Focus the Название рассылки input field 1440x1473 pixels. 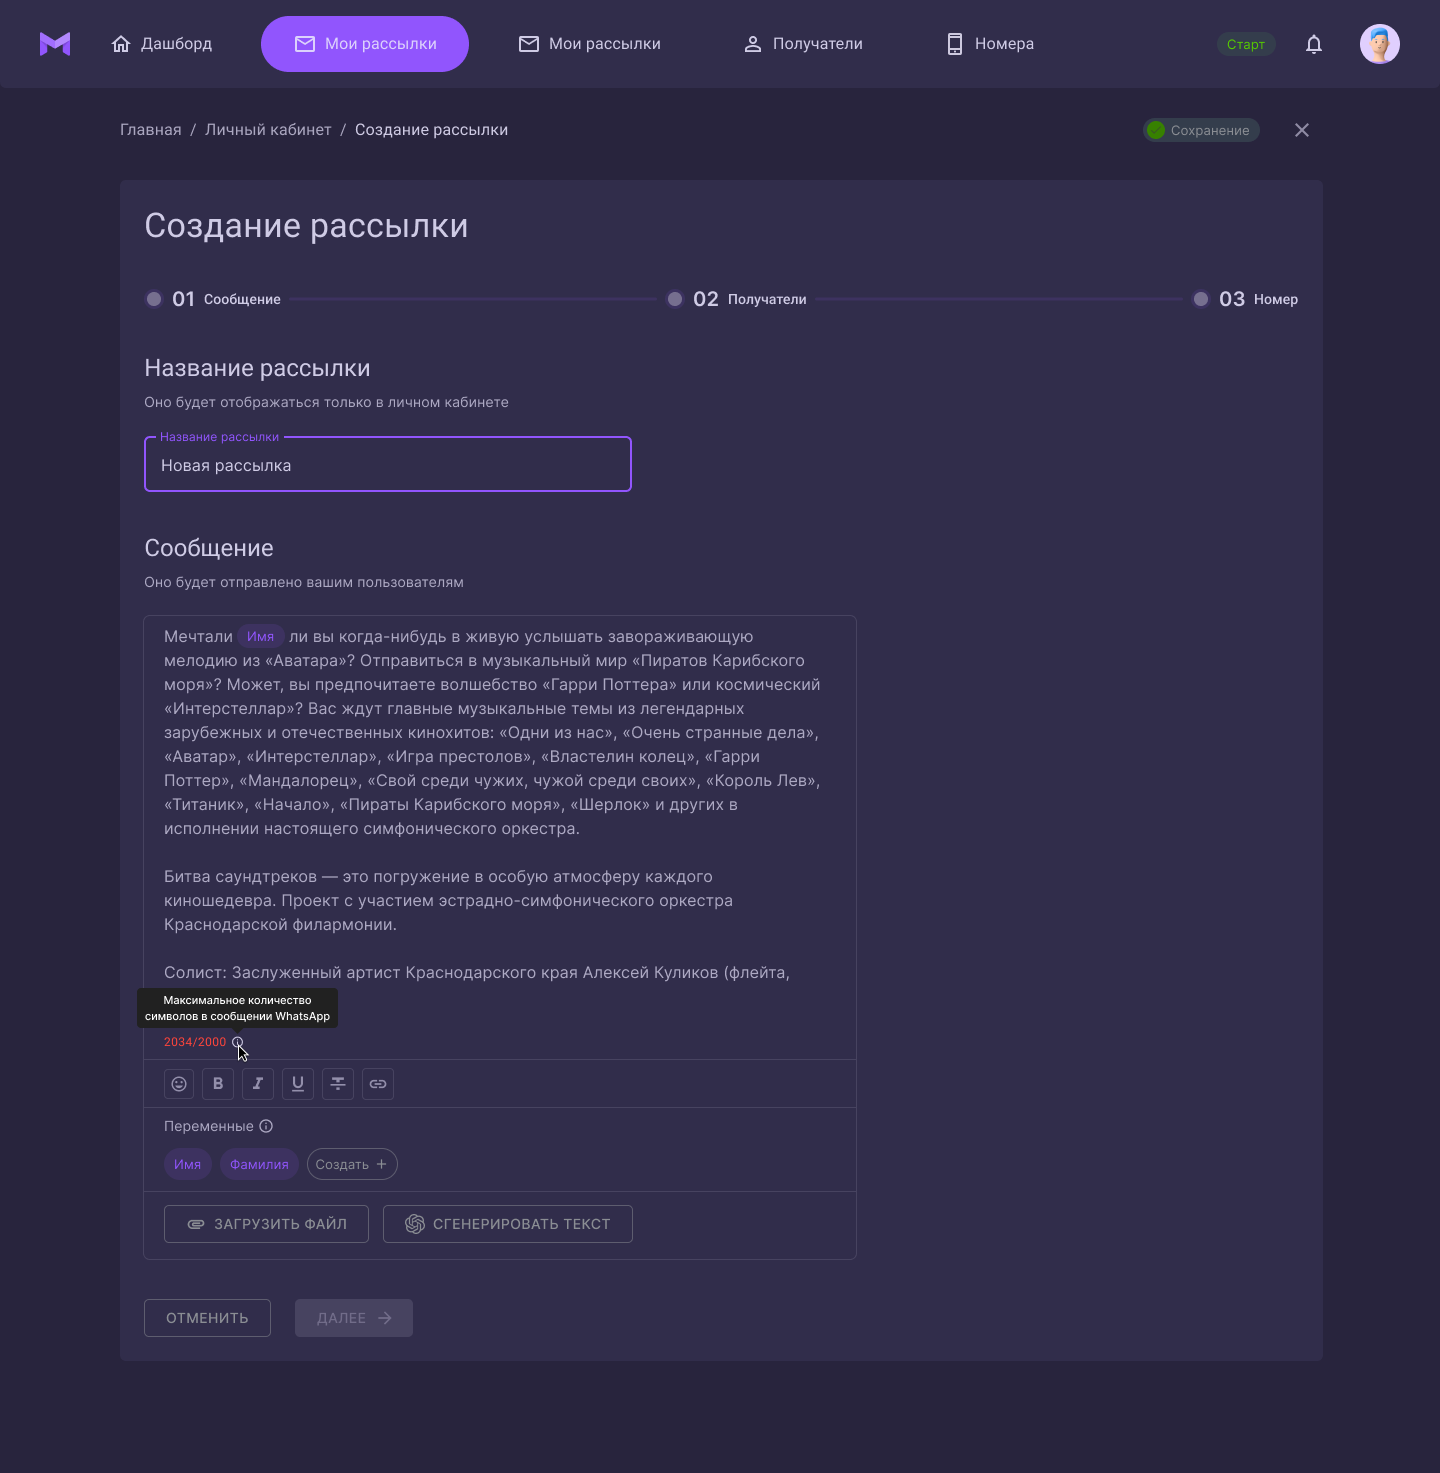[388, 466]
